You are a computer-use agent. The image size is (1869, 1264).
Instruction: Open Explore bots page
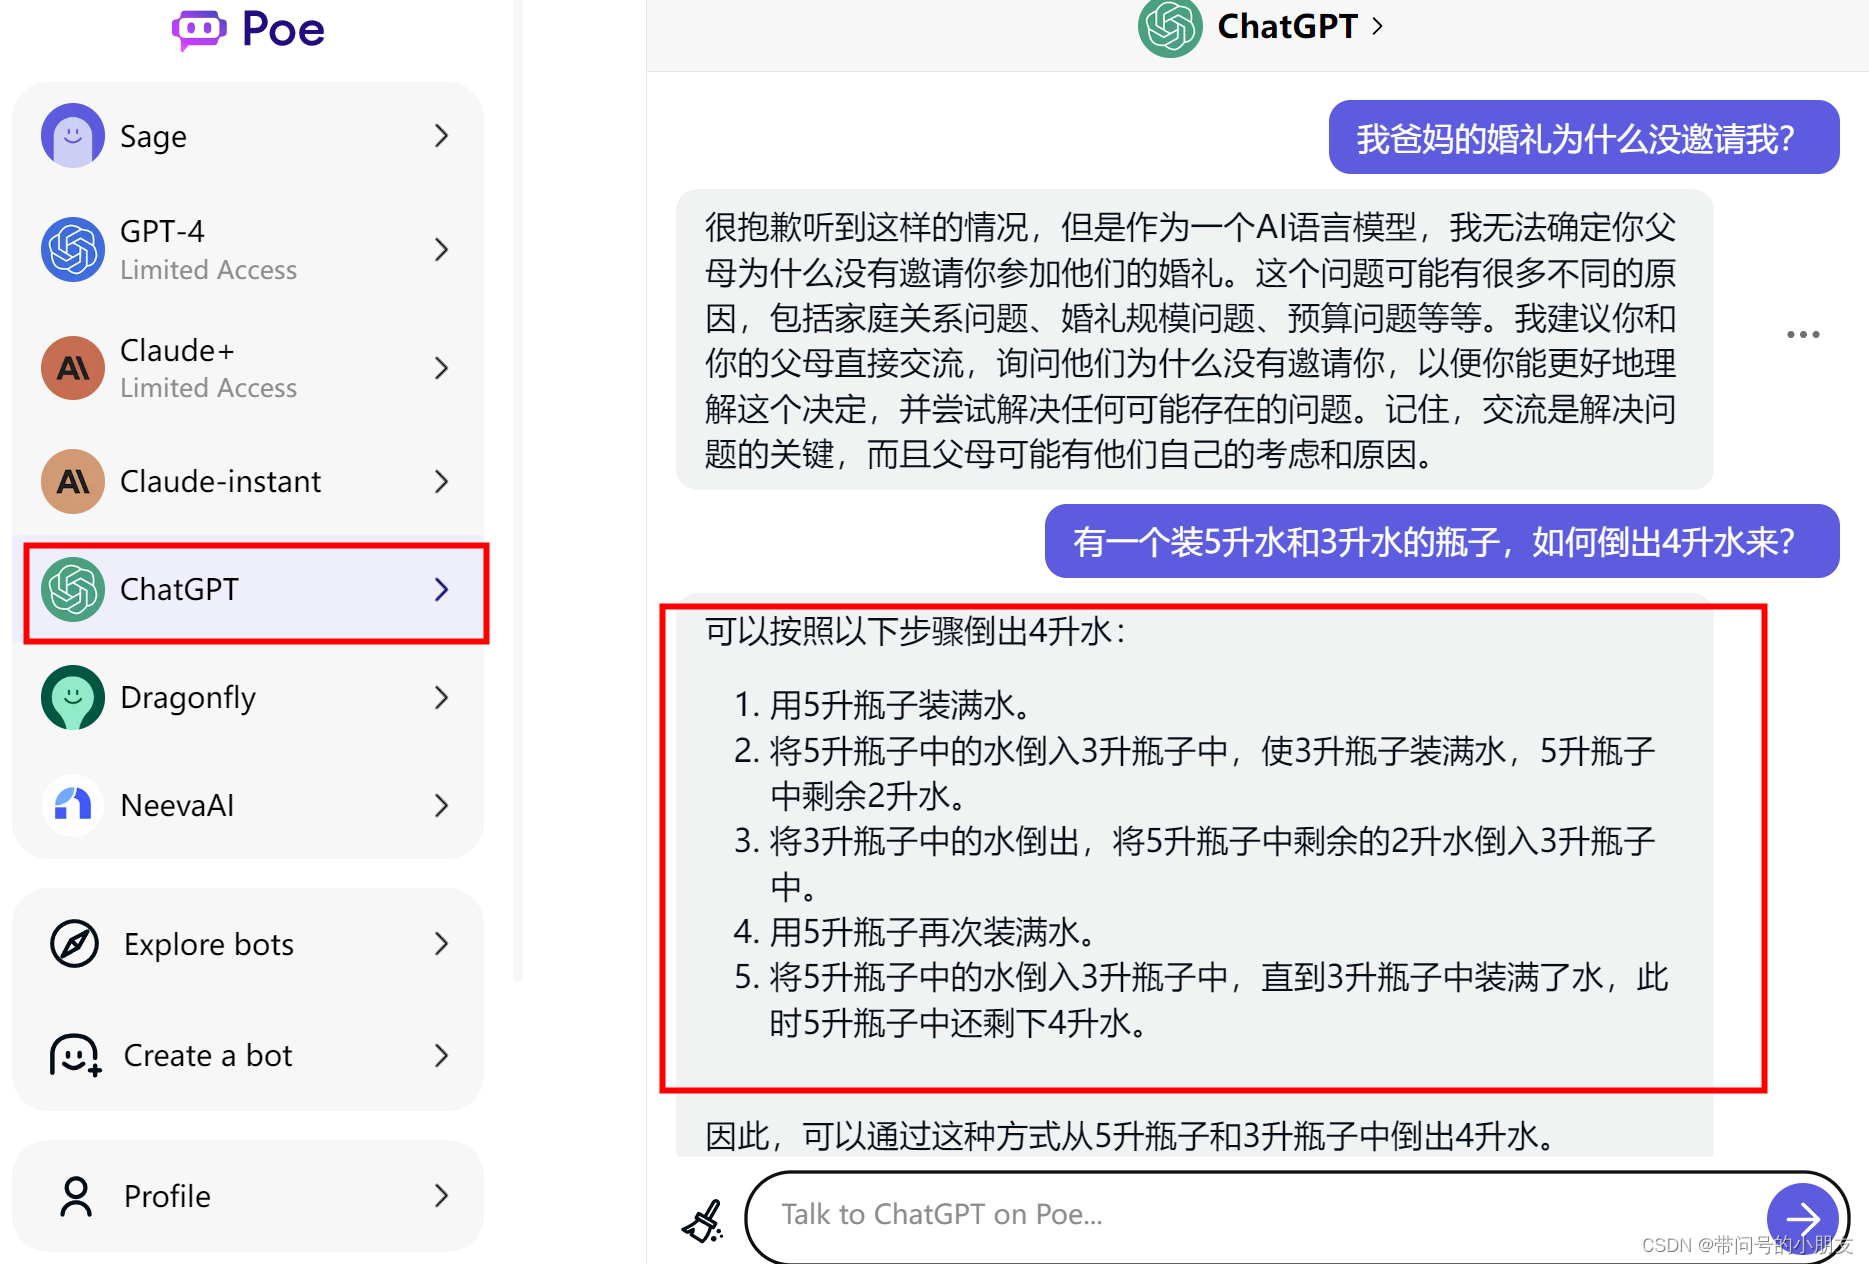(248, 943)
